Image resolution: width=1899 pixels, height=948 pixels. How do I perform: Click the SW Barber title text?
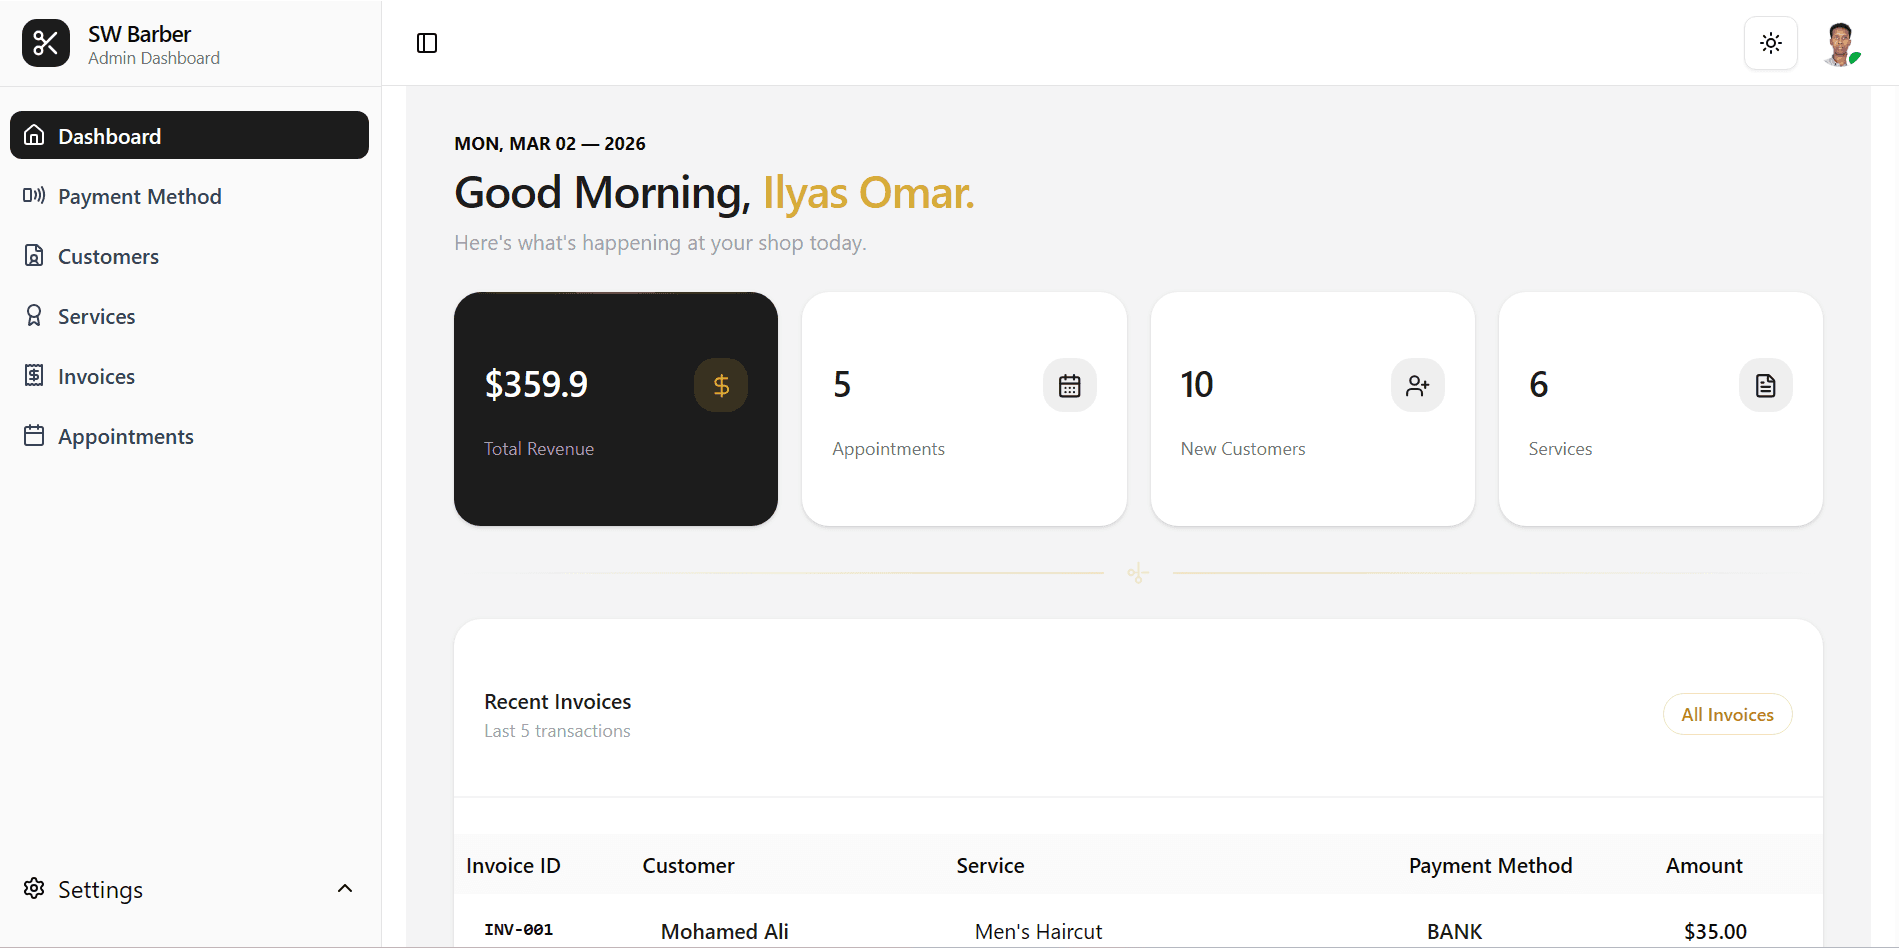click(x=139, y=34)
